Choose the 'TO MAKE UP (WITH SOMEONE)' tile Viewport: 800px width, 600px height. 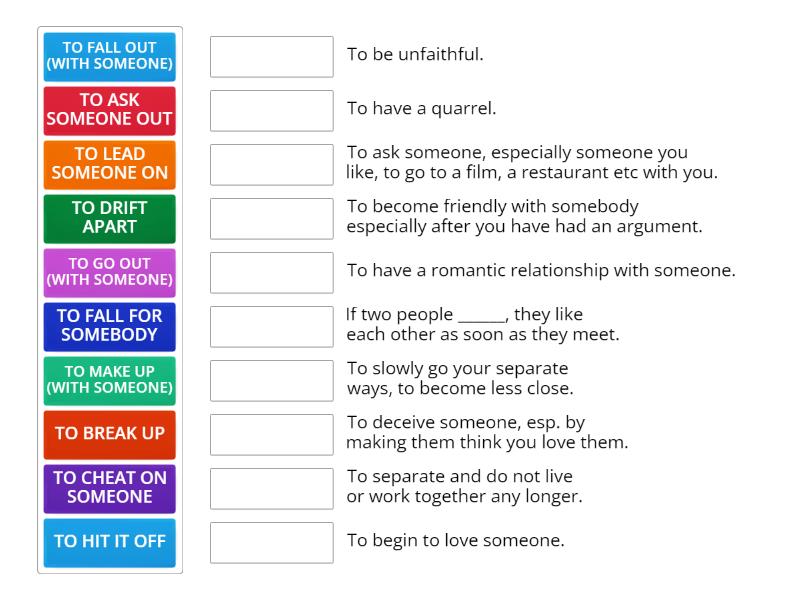[x=109, y=380]
